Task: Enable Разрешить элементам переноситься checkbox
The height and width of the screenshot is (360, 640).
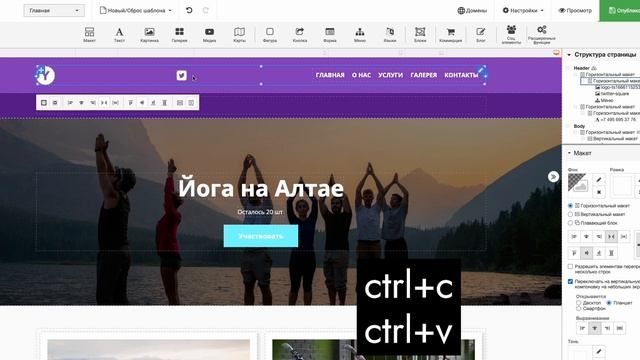Action: click(571, 267)
